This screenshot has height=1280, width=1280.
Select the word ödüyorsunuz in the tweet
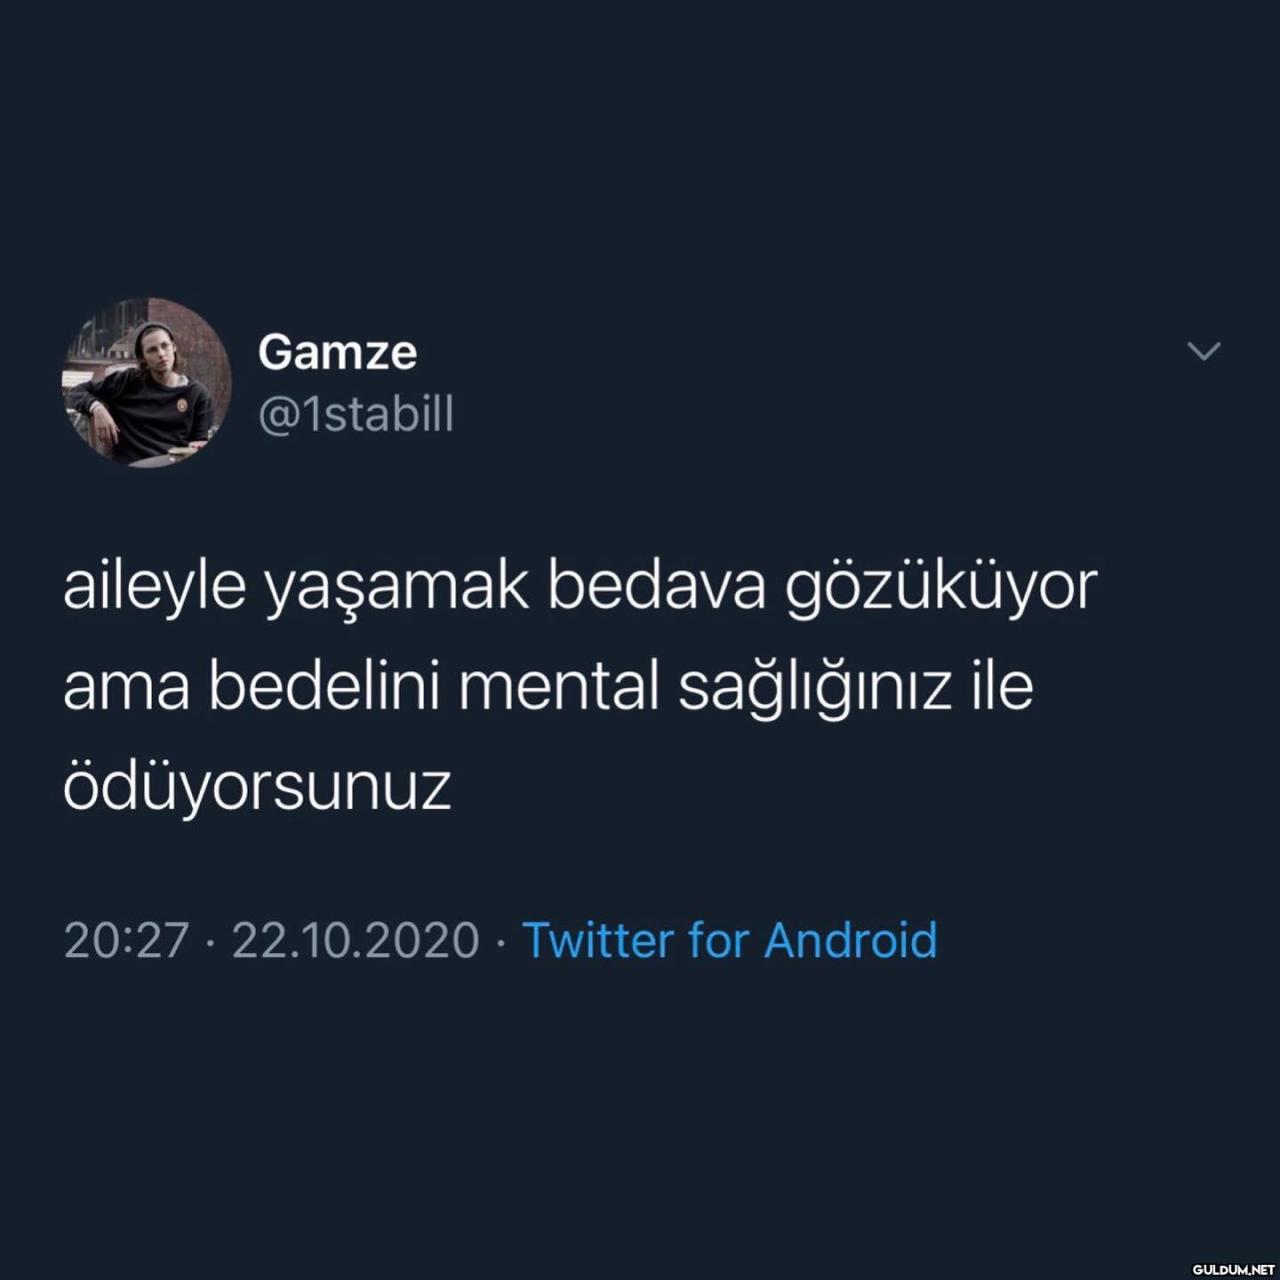[x=257, y=785]
